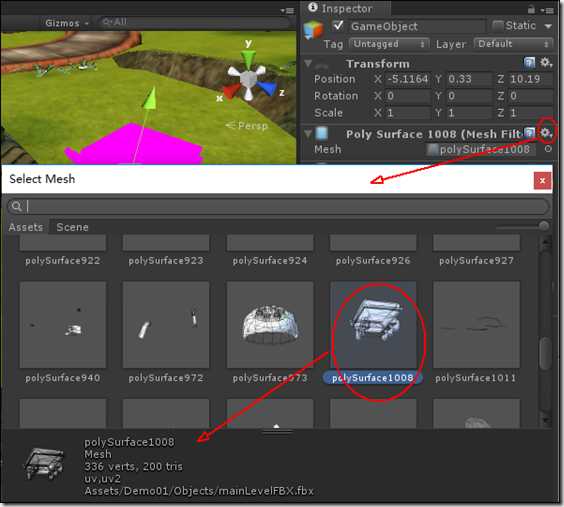Select the polySurface972 mesh thumbnail
564x507 pixels.
(166, 325)
